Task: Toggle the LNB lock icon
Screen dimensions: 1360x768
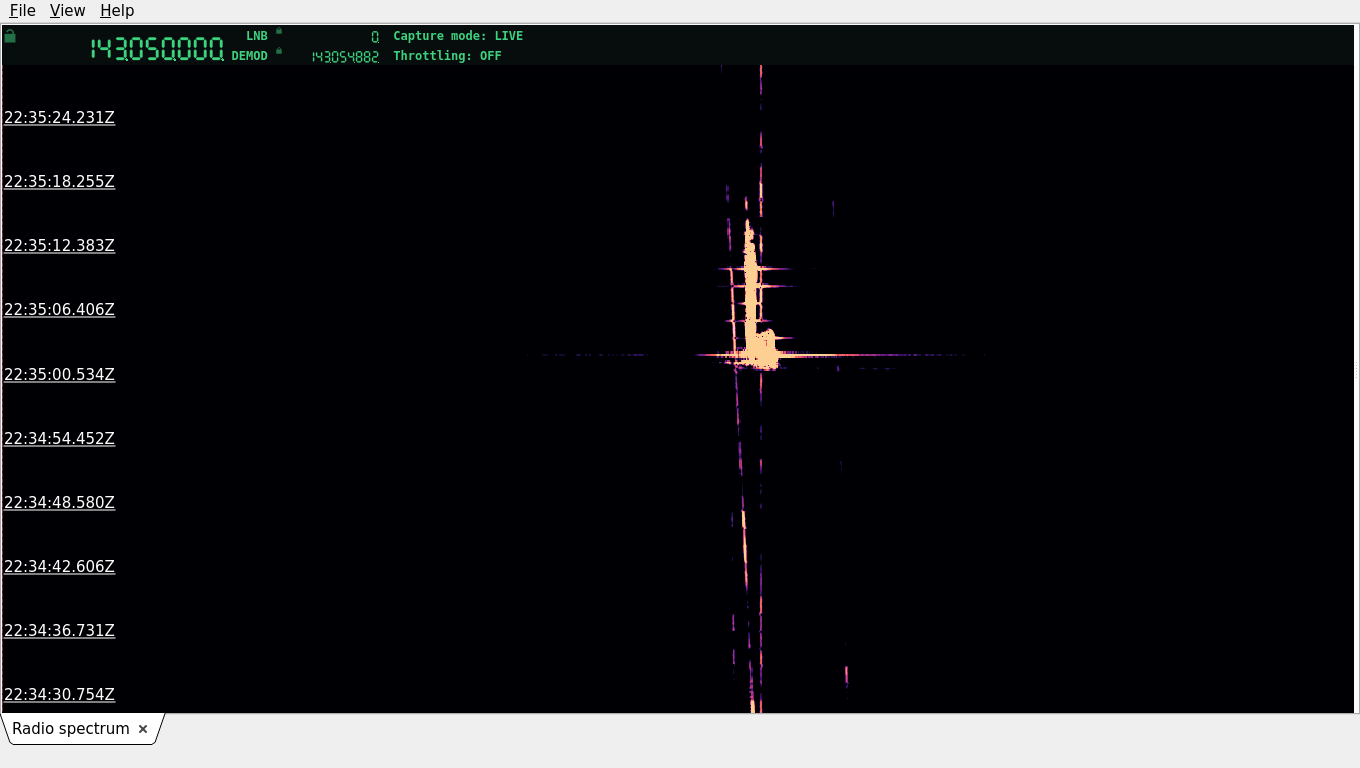Action: [279, 31]
